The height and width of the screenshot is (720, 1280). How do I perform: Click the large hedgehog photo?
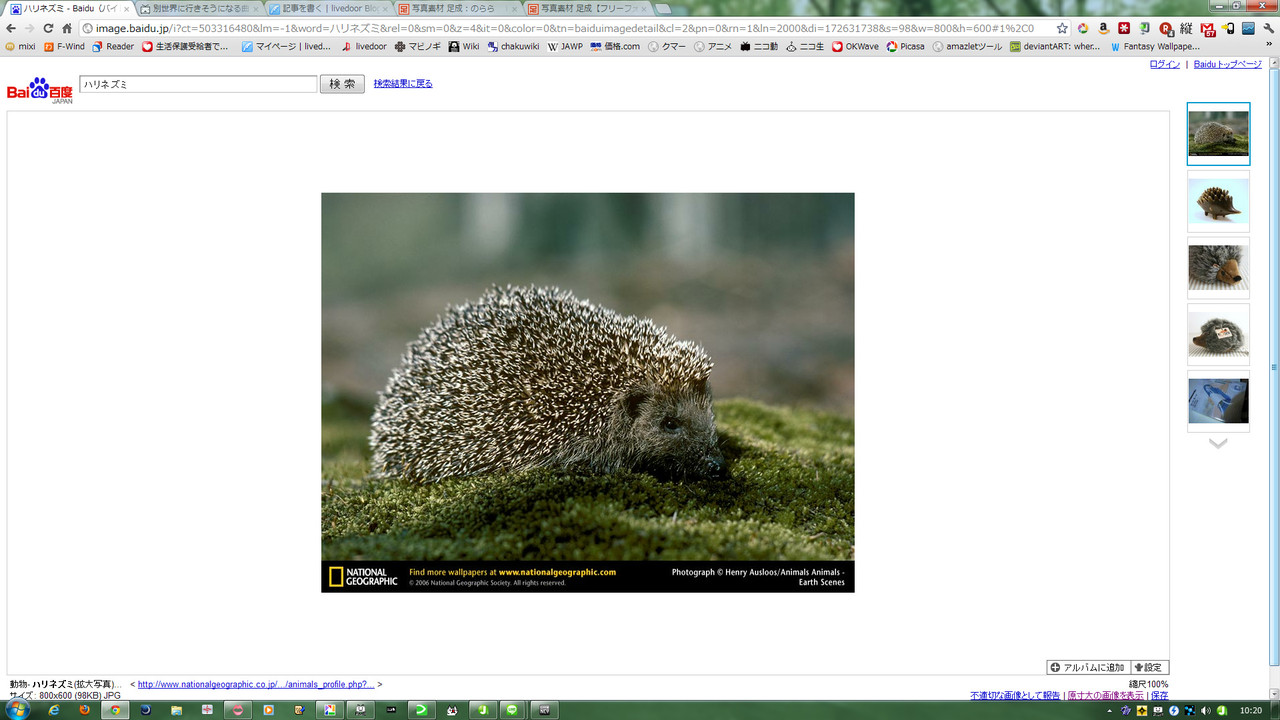588,392
